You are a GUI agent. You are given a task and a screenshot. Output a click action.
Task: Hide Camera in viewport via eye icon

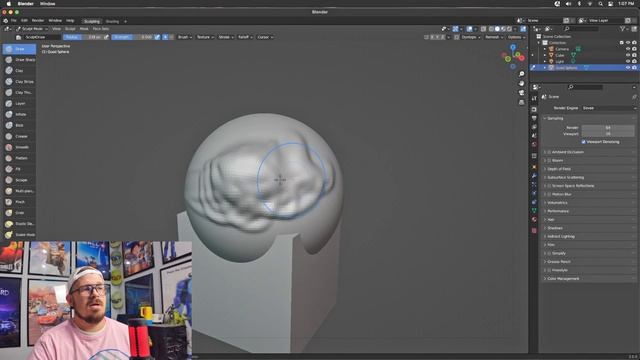tap(628, 49)
